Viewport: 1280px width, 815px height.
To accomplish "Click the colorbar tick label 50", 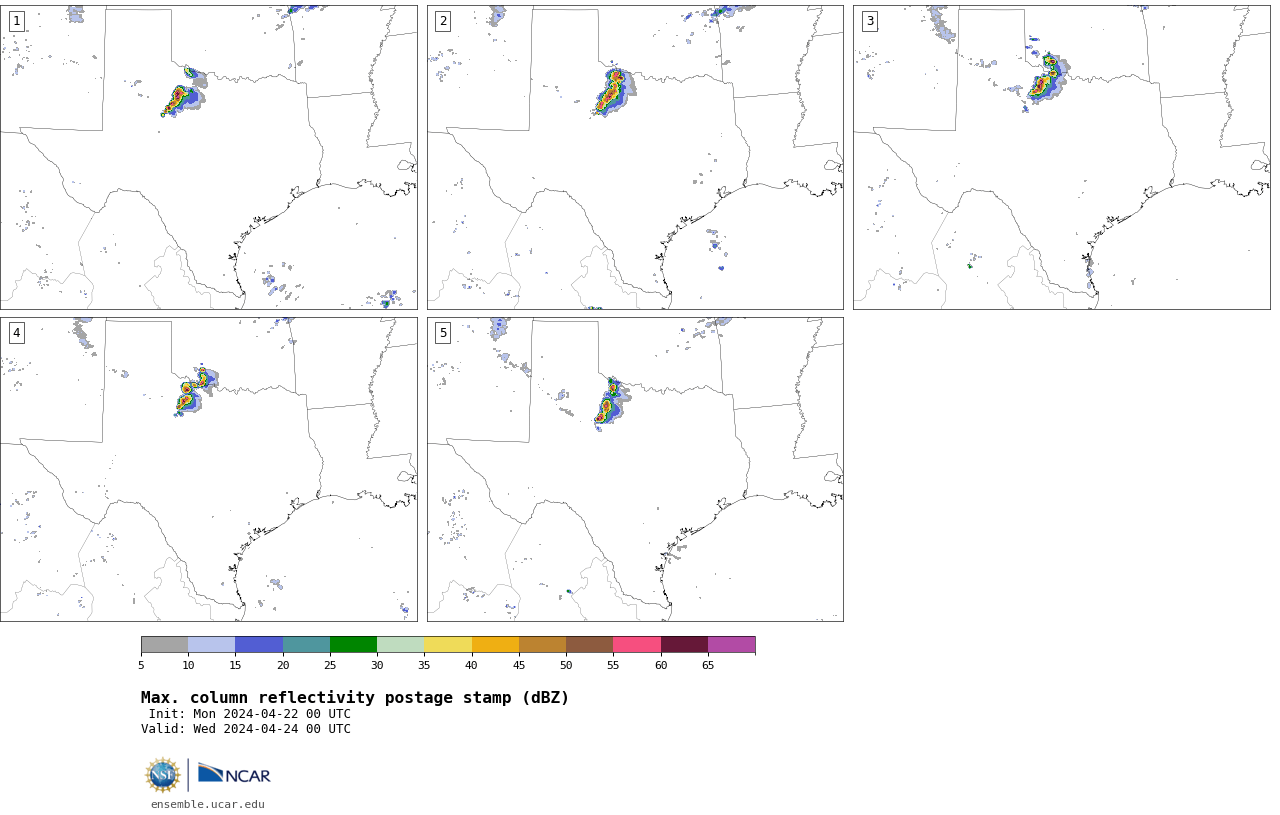I will pos(566,665).
